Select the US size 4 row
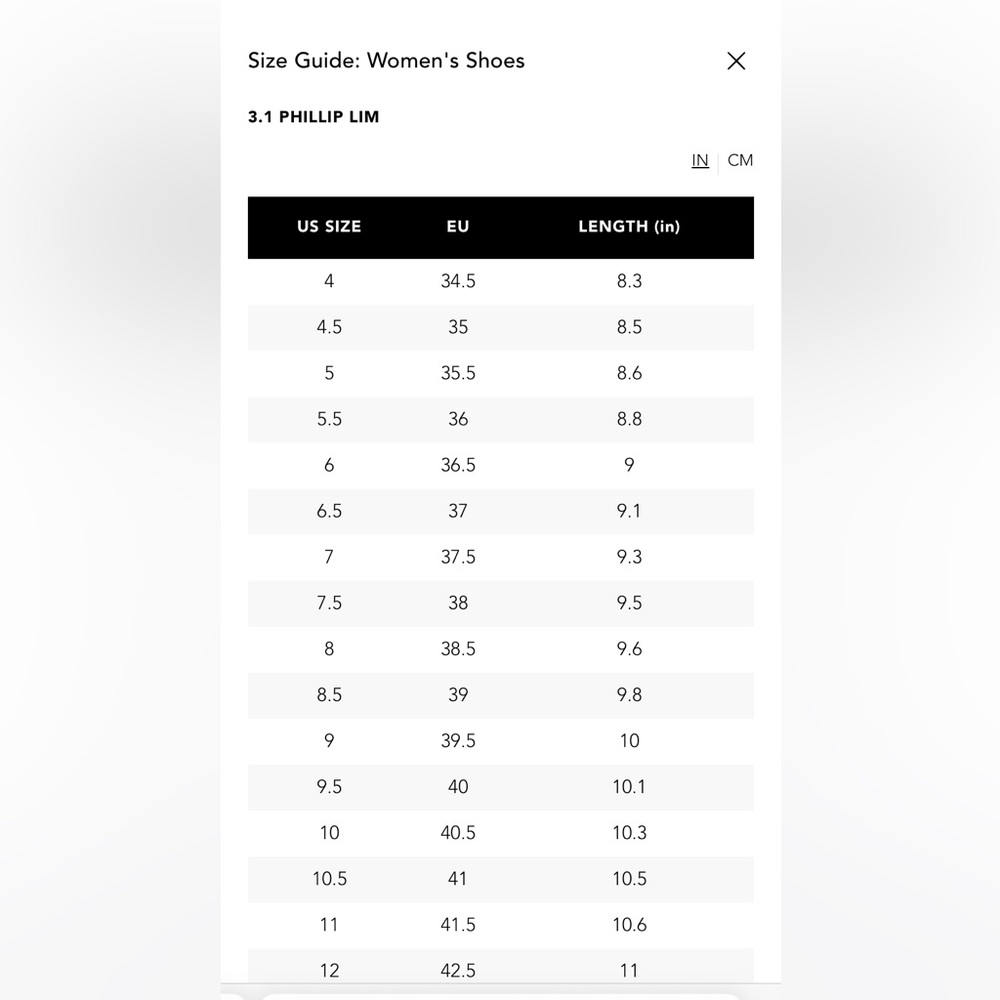Viewport: 1000px width, 1000px height. [x=501, y=281]
